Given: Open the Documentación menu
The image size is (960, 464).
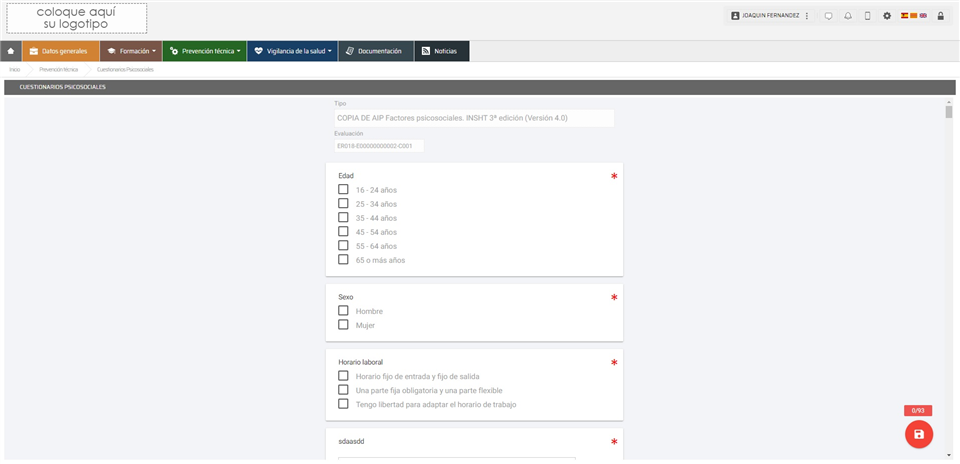Looking at the screenshot, I should pyautogui.click(x=375, y=51).
